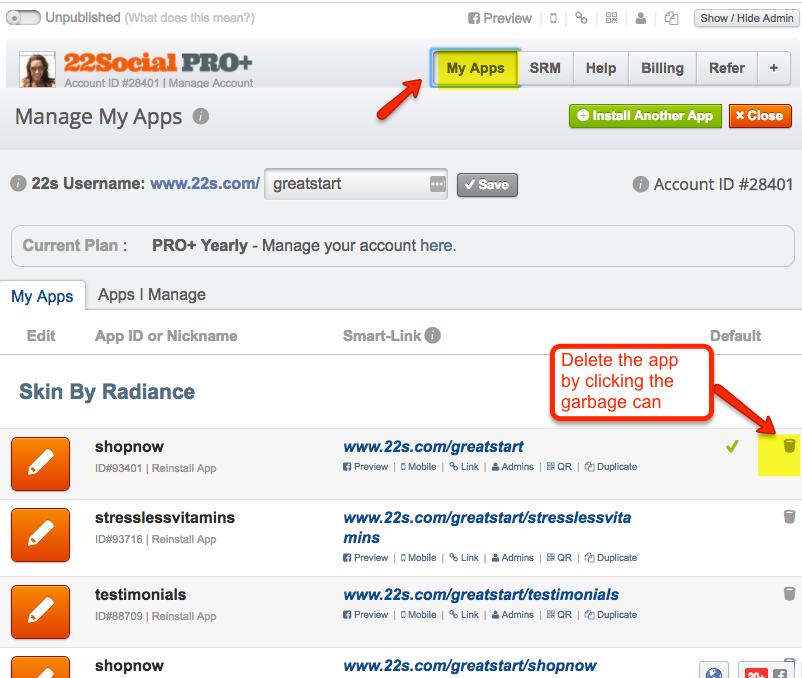This screenshot has height=678, width=802.
Task: Click Preview in stresslessvitamins row
Action: 366,558
